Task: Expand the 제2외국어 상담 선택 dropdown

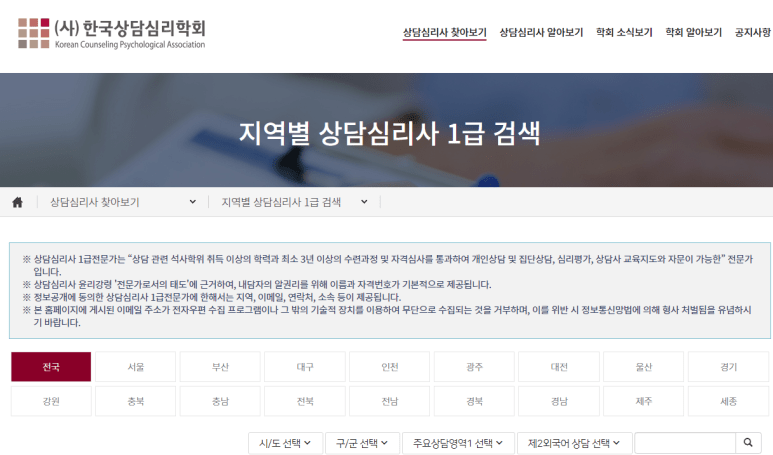Action: click(573, 443)
